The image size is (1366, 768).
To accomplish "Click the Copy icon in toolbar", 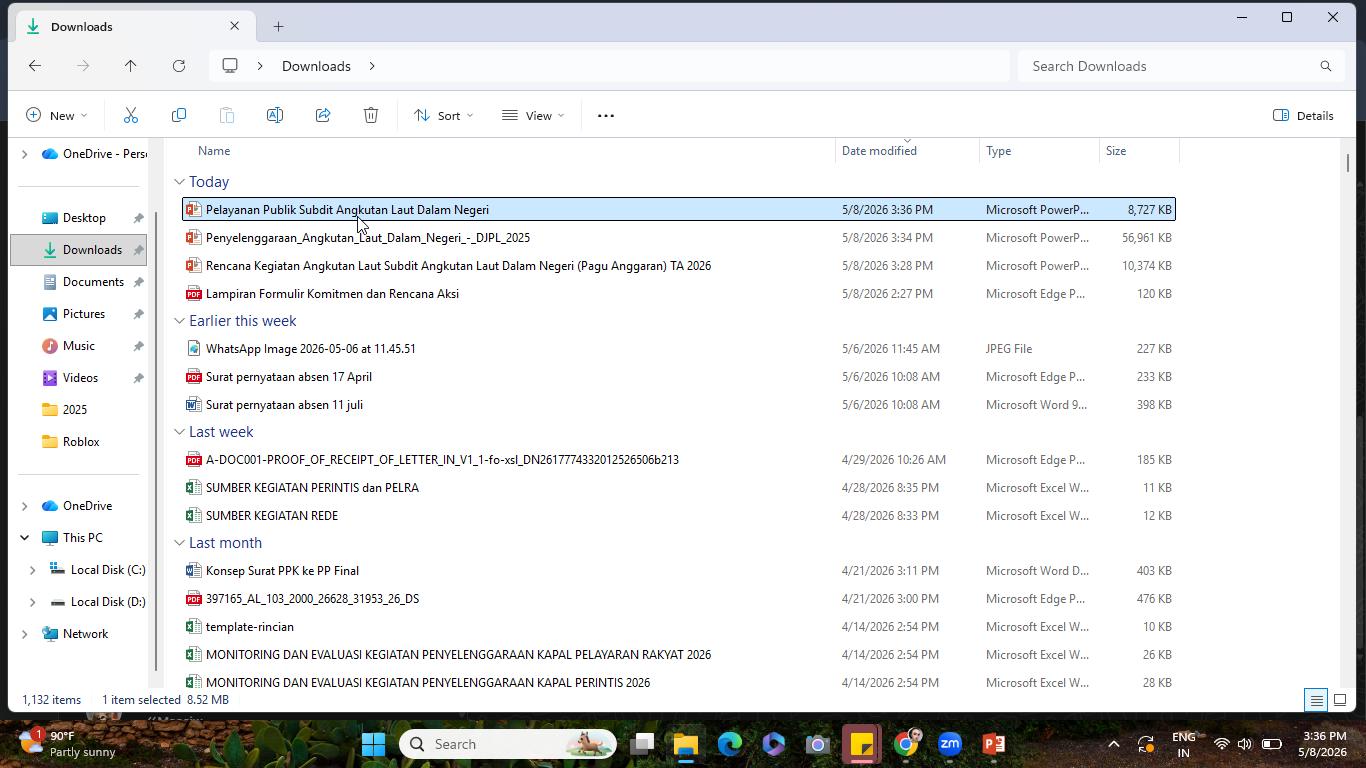I will coord(179,115).
